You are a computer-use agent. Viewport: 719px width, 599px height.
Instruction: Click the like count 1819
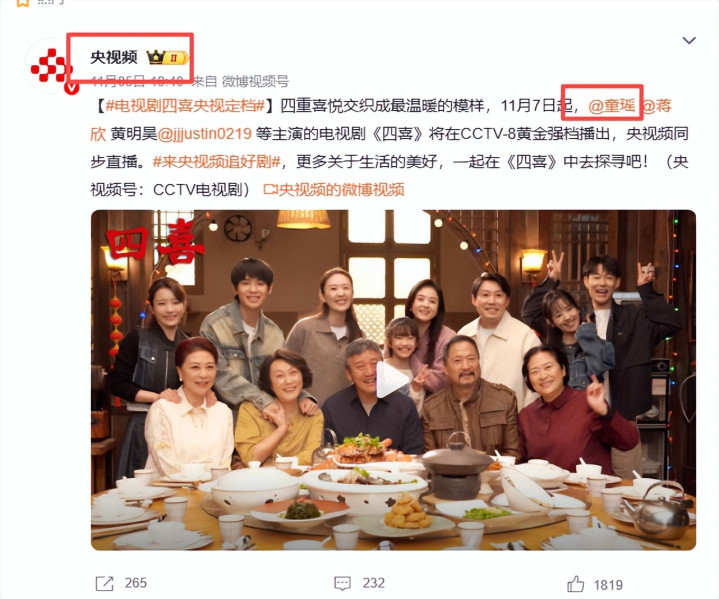(x=608, y=585)
